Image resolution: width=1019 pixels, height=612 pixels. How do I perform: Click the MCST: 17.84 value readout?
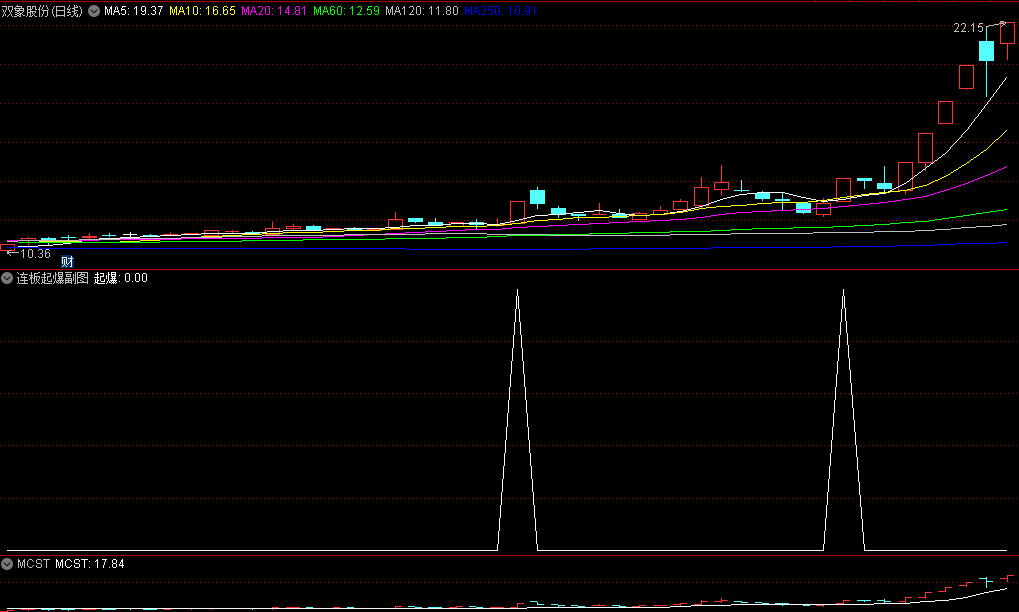coord(90,564)
